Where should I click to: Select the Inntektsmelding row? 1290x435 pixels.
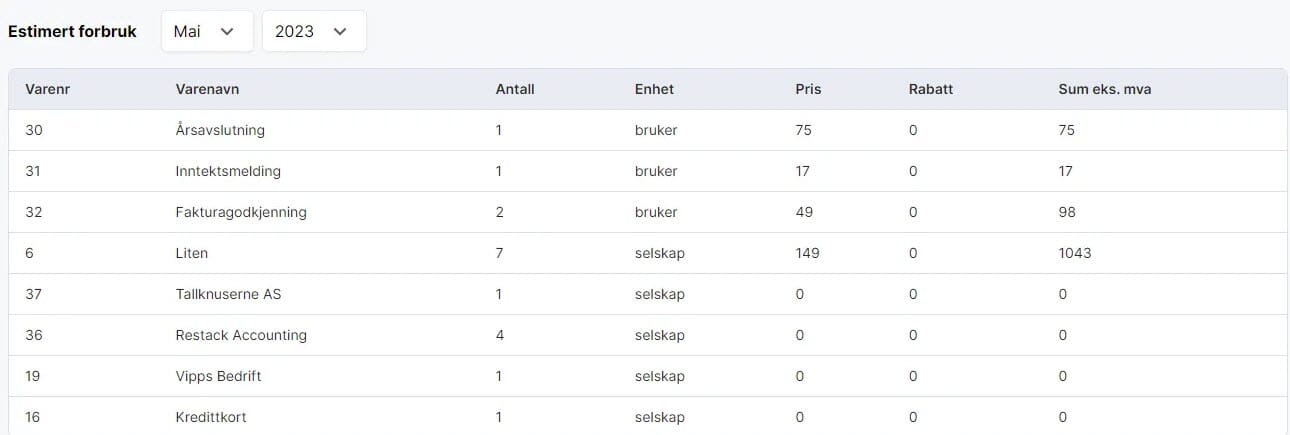(227, 171)
